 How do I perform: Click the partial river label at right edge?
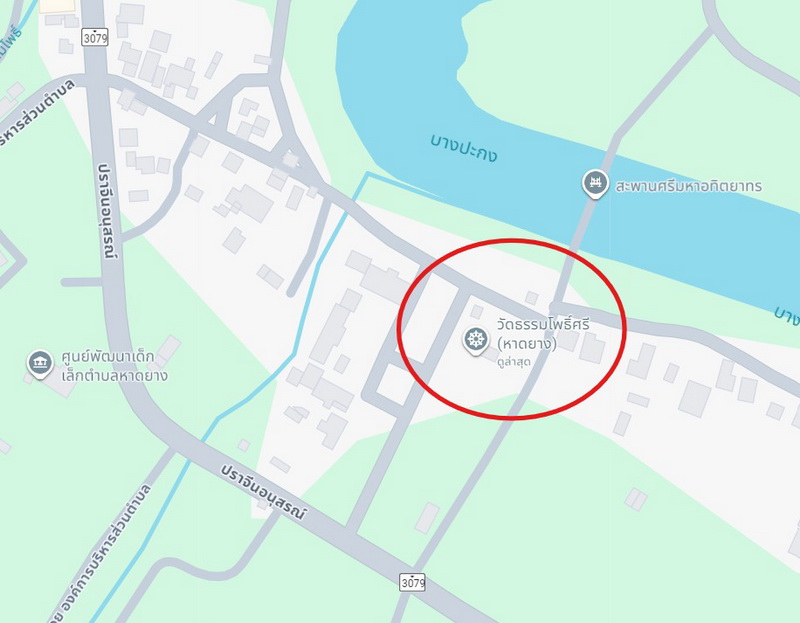(788, 316)
